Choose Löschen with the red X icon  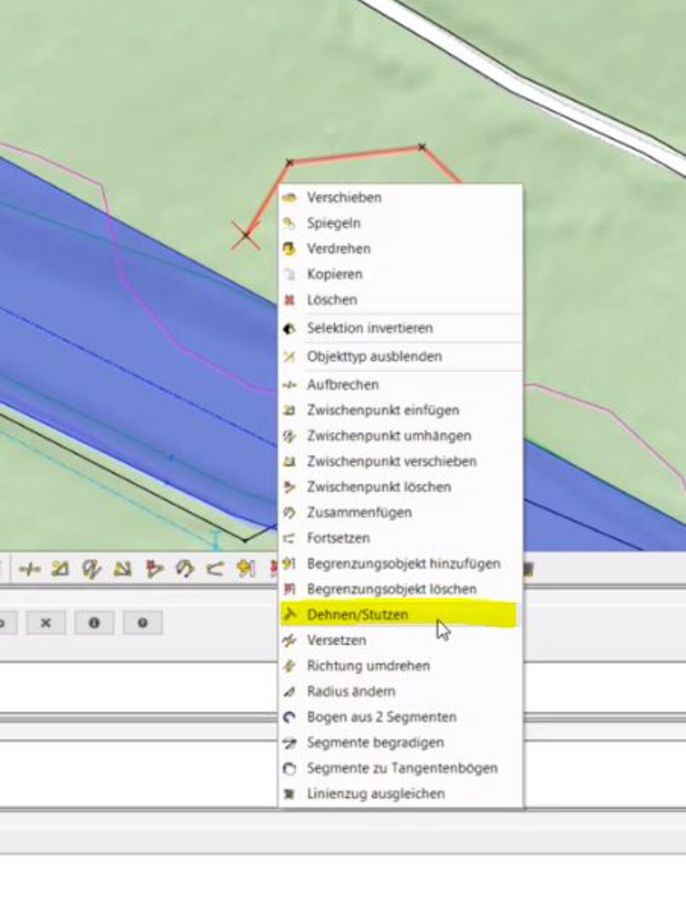[401, 300]
